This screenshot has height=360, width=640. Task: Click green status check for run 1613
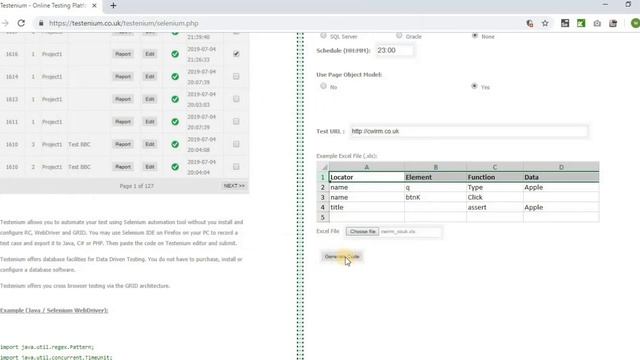175,99
